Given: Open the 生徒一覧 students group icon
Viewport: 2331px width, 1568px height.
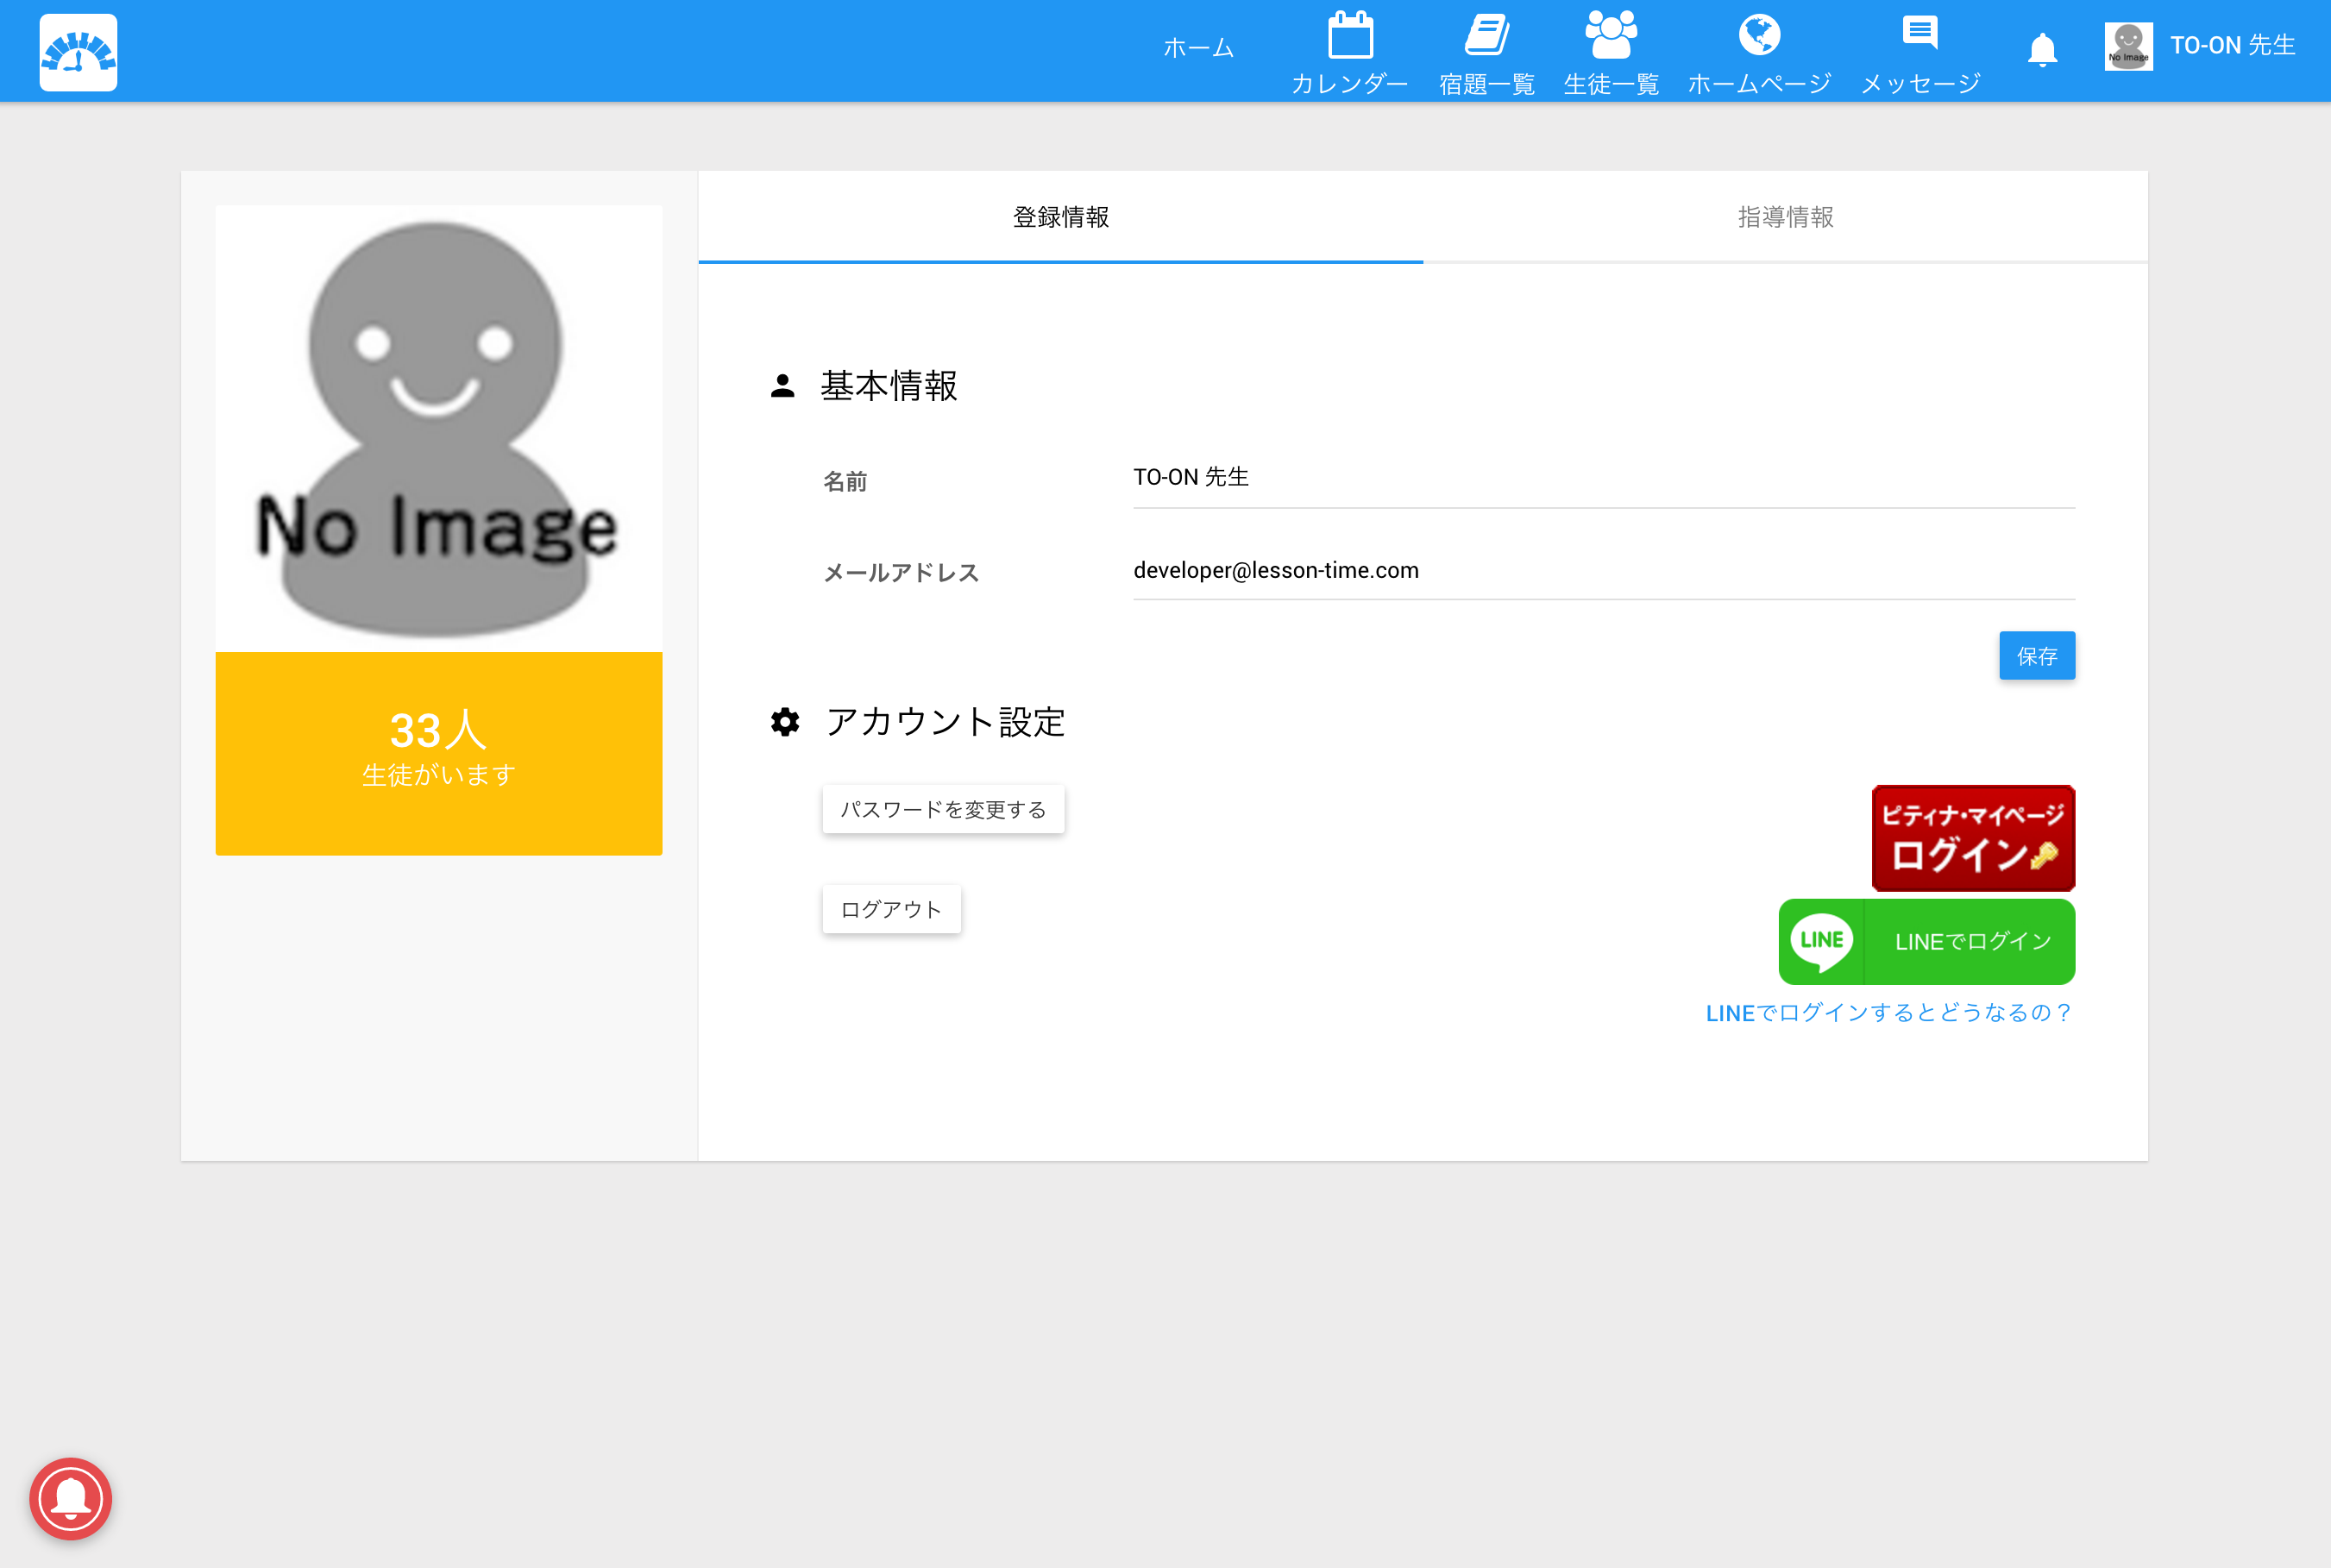Looking at the screenshot, I should coord(1610,36).
